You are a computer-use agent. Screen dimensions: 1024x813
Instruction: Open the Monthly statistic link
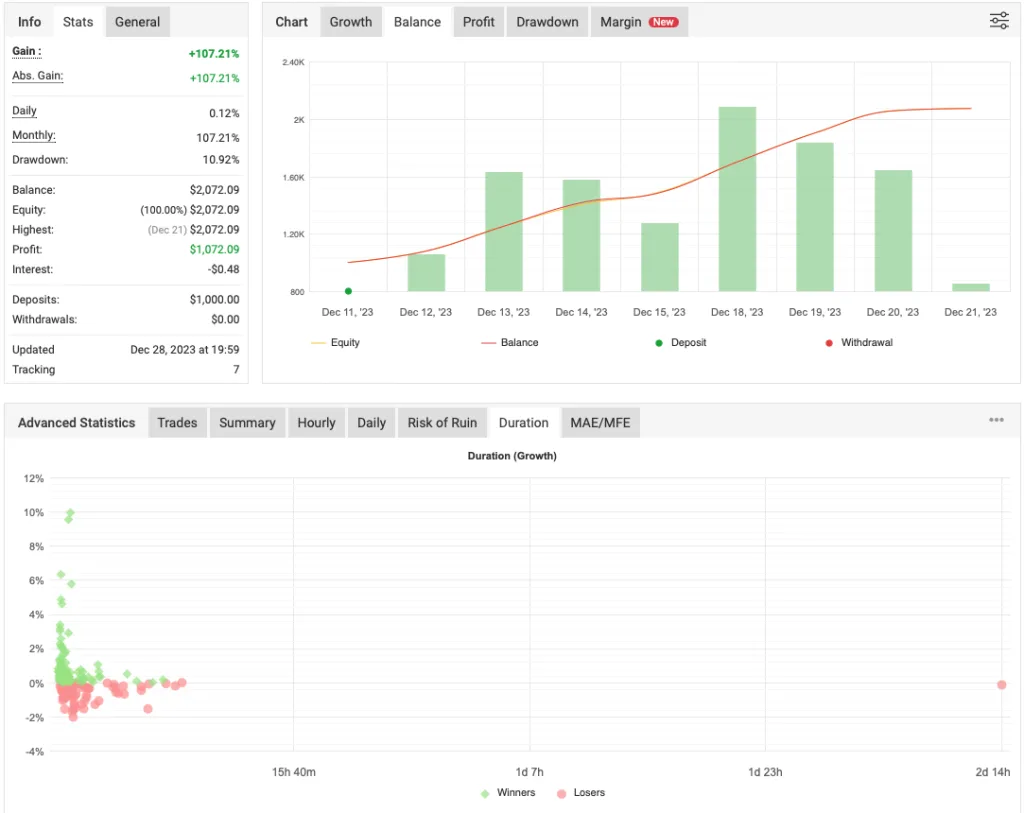(33, 135)
